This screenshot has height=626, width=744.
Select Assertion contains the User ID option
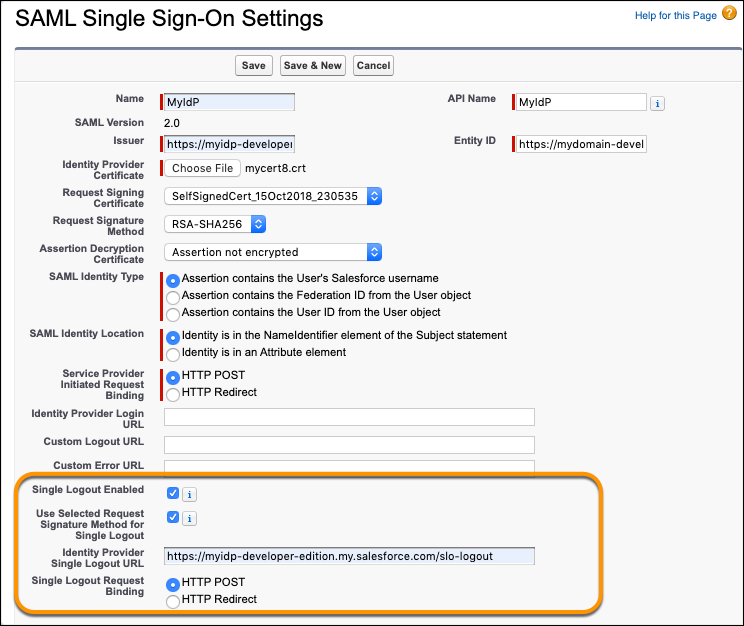pos(174,313)
